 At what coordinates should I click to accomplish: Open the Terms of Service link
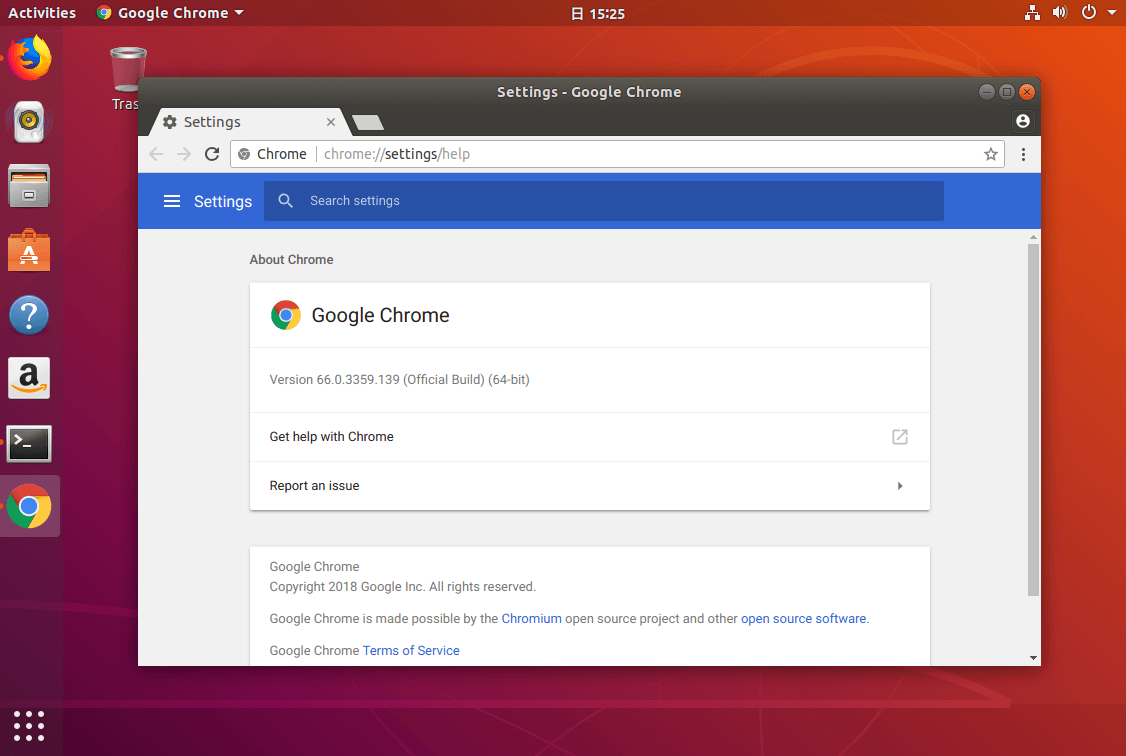411,651
